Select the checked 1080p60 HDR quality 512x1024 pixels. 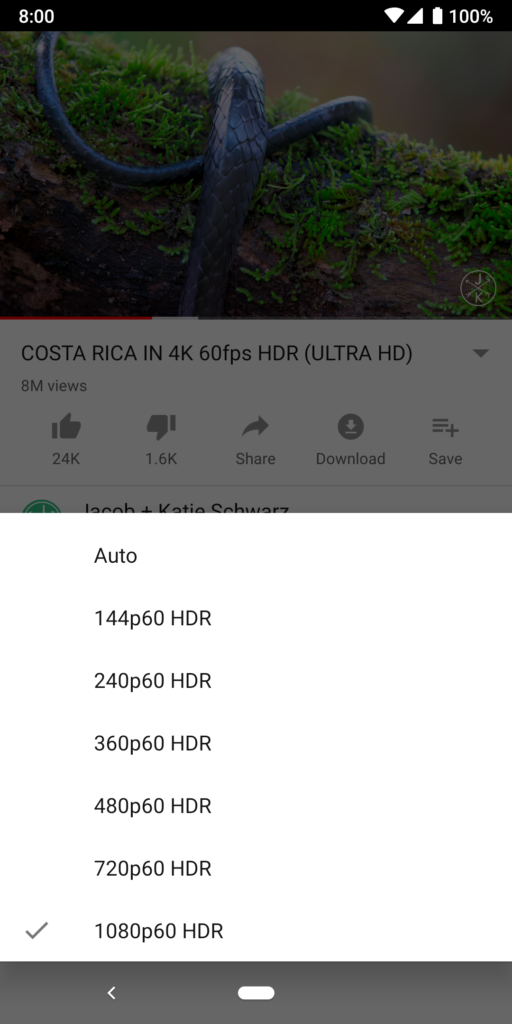click(256, 931)
